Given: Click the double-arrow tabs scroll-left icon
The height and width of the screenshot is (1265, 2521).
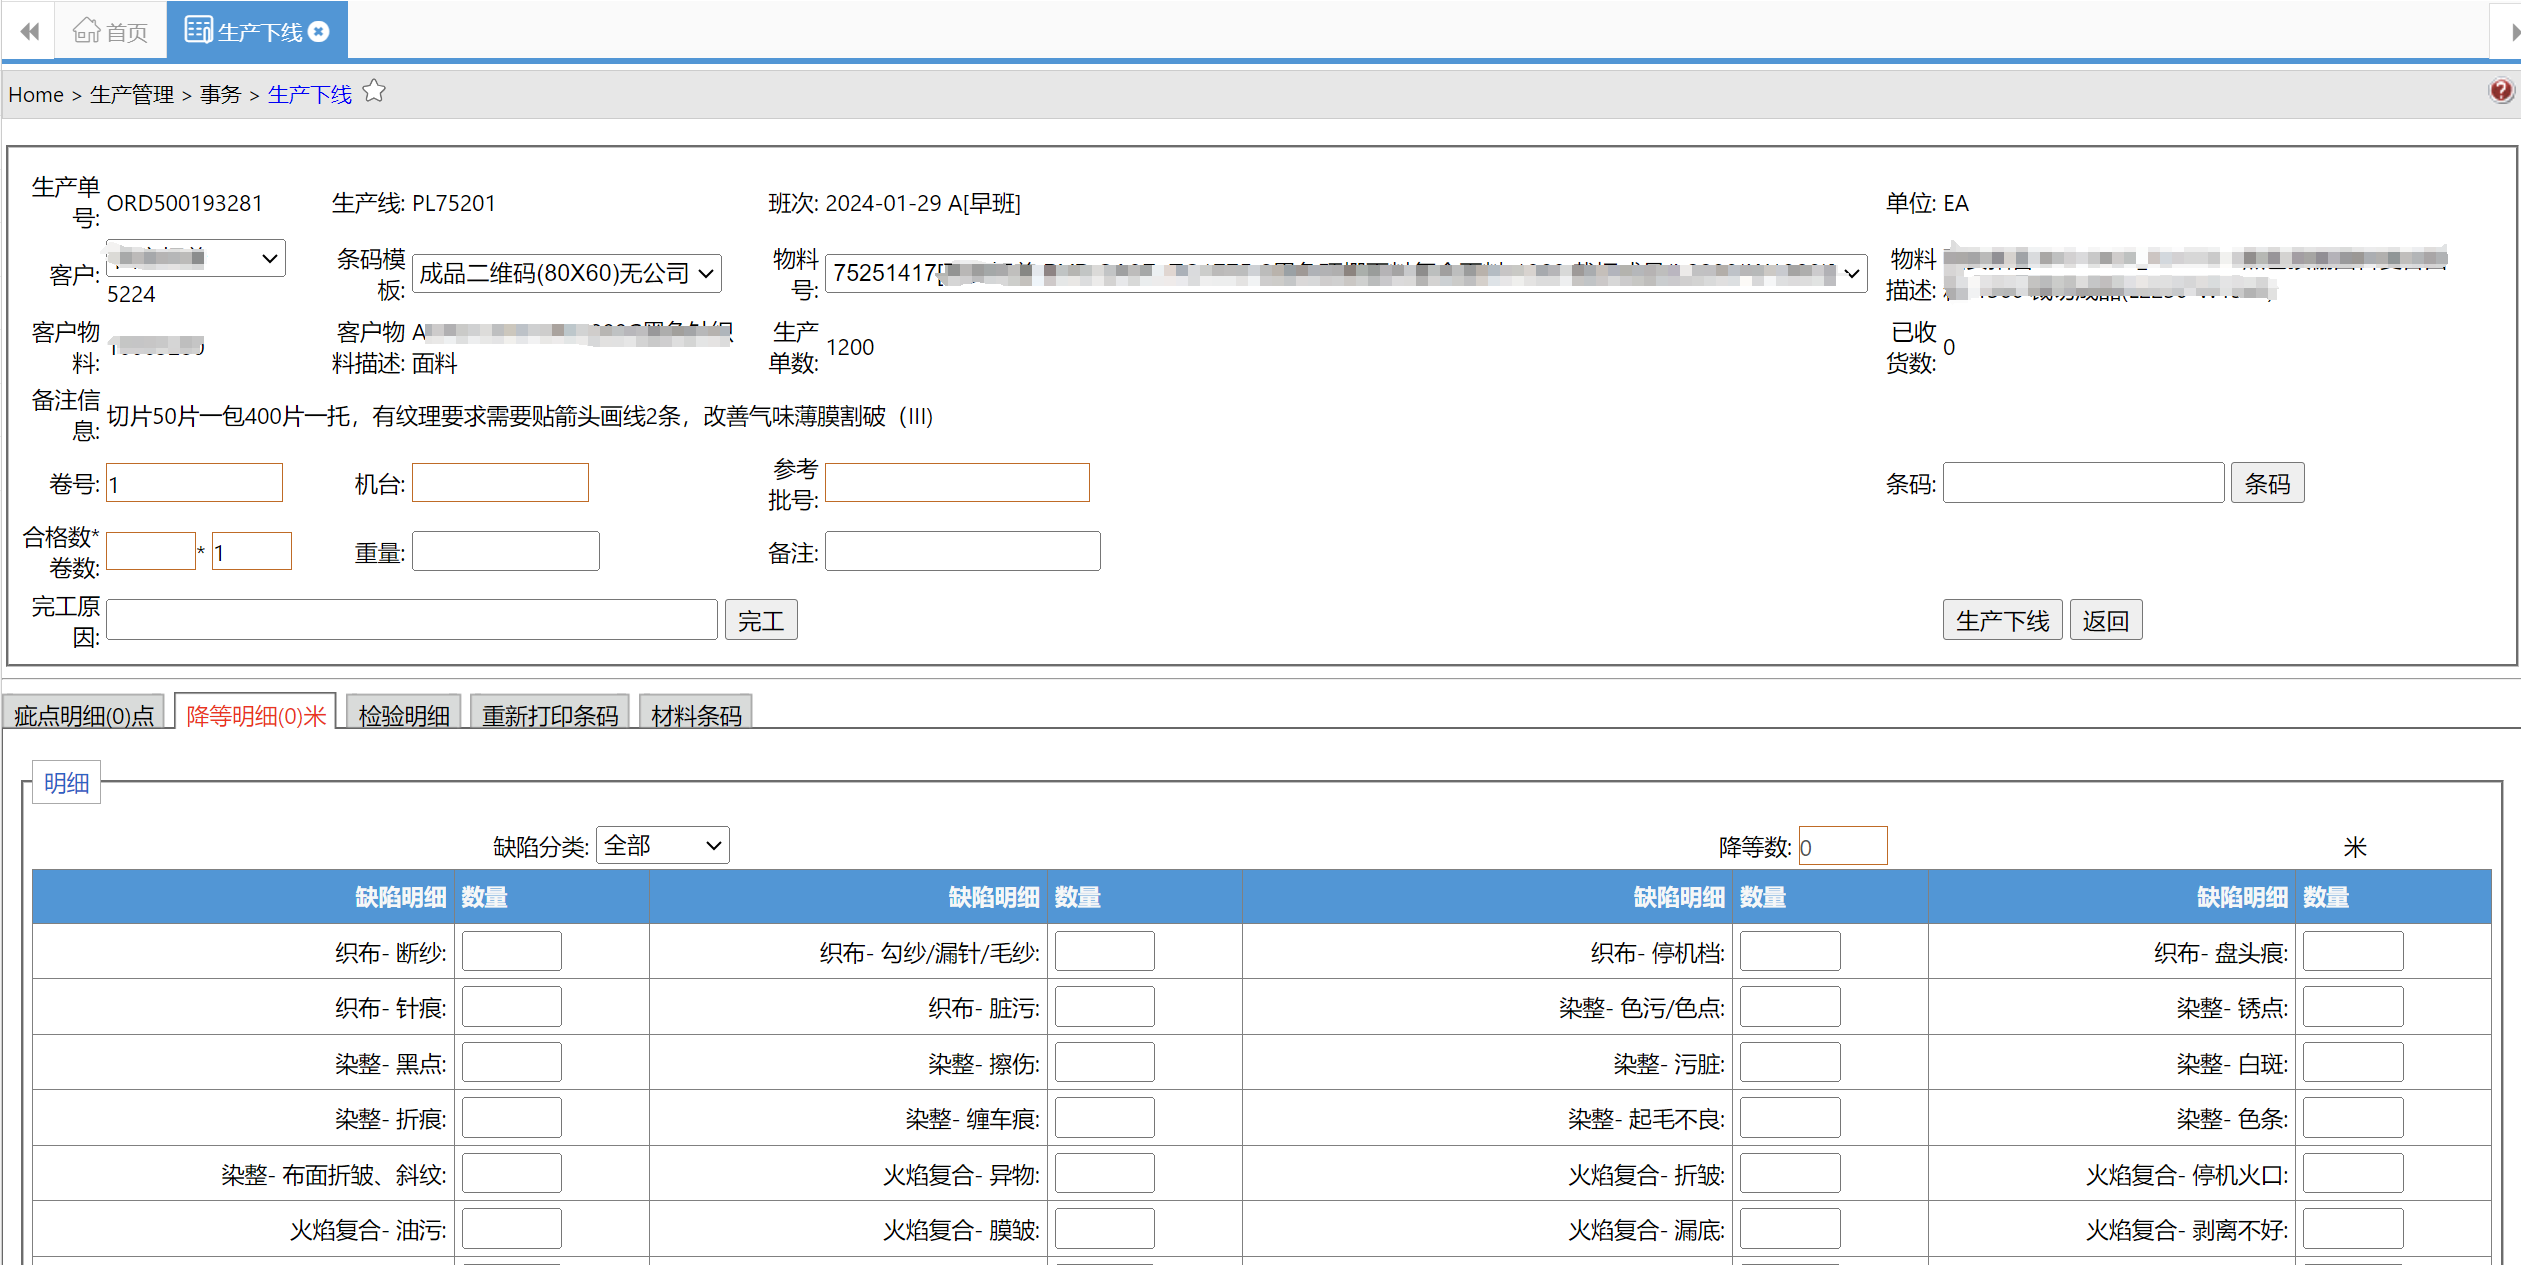Looking at the screenshot, I should [30, 31].
